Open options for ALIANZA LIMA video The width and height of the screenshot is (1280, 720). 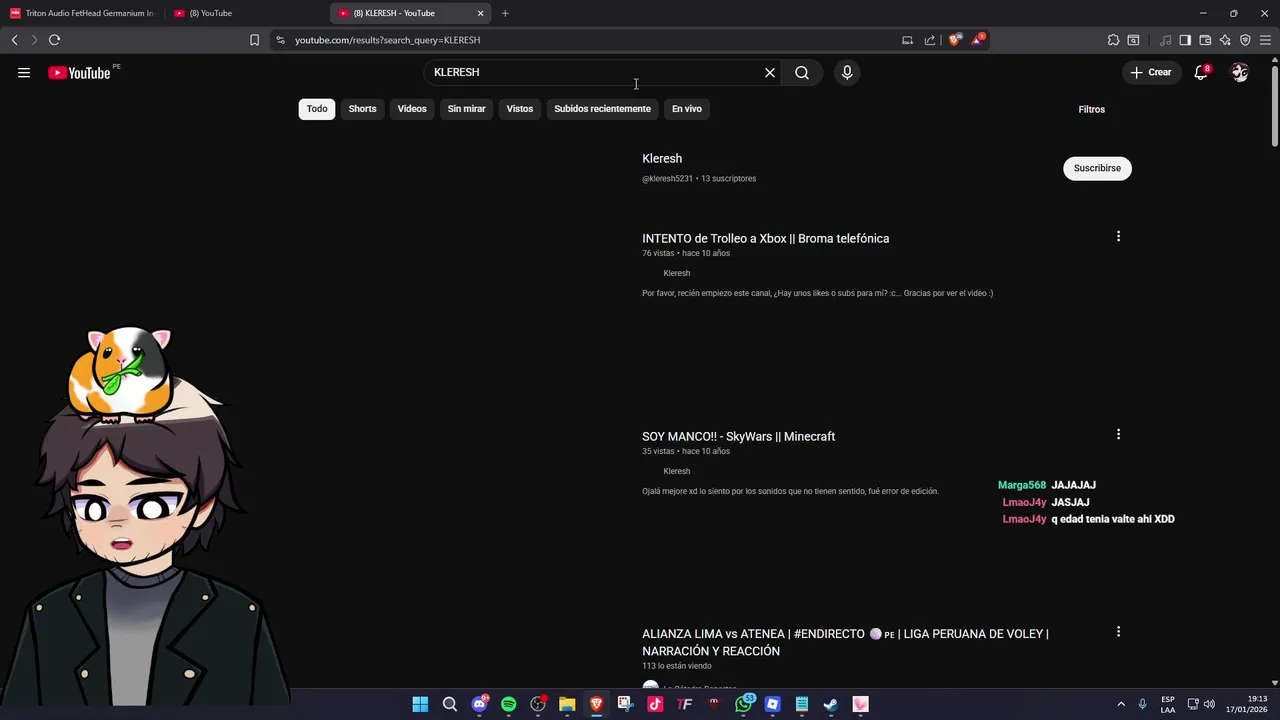[1118, 631]
